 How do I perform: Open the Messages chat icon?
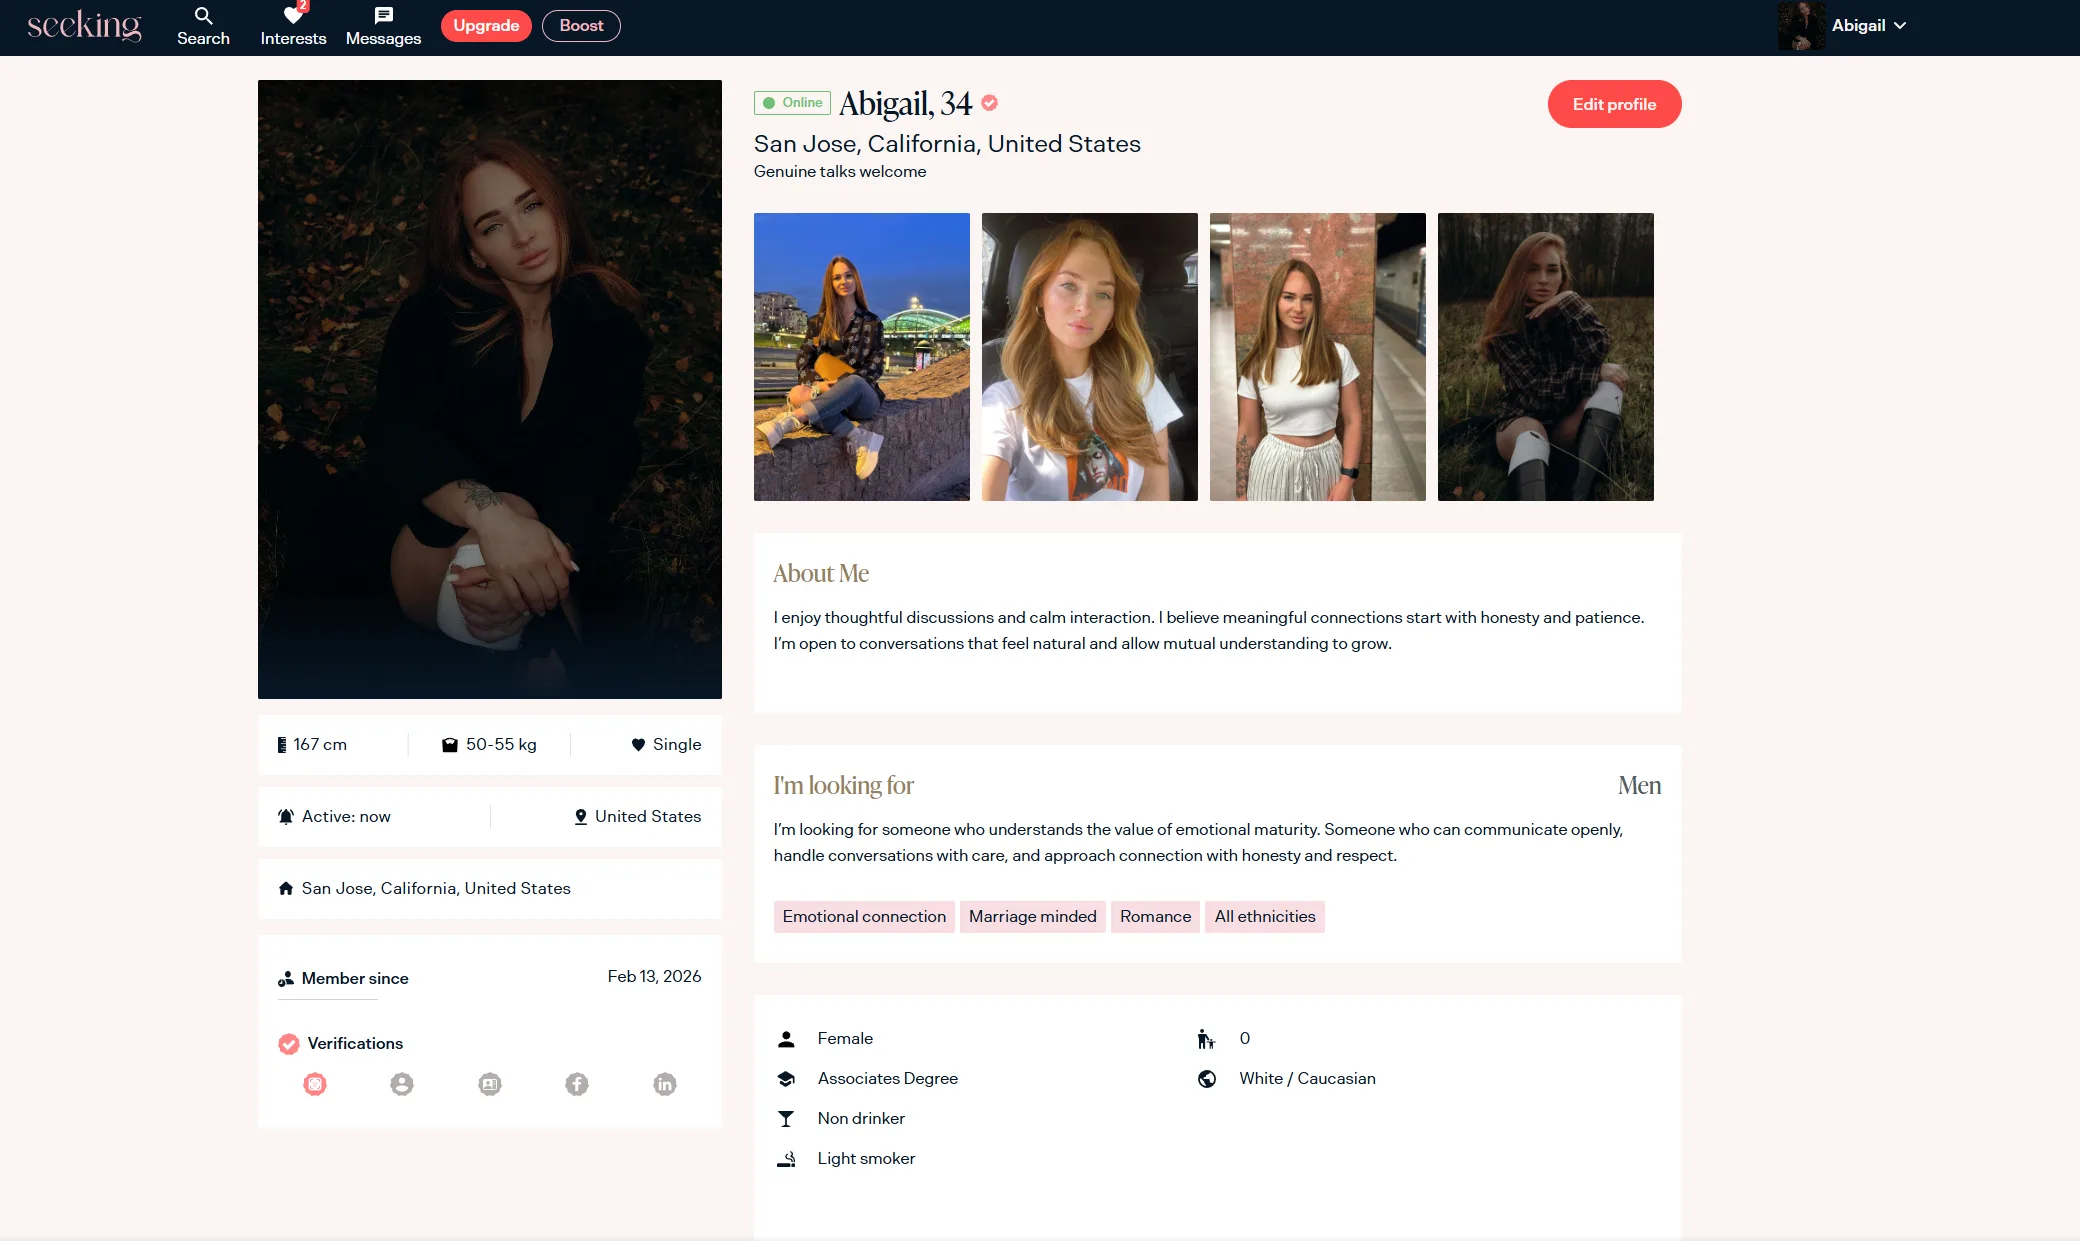coord(383,16)
